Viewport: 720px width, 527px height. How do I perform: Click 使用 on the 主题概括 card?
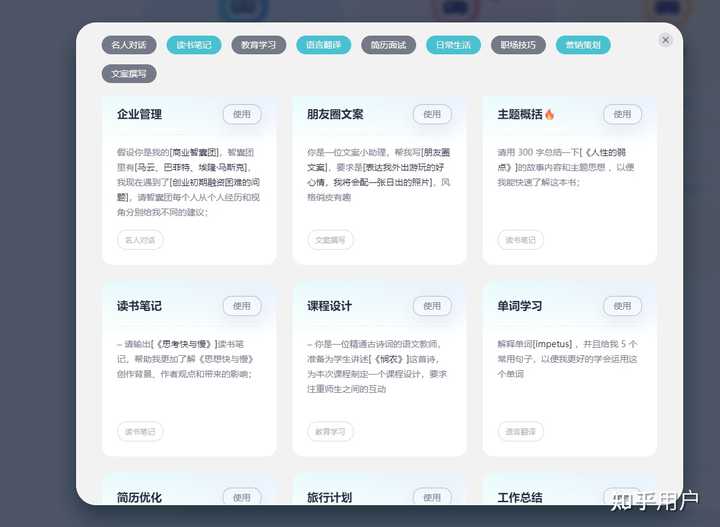tap(623, 114)
